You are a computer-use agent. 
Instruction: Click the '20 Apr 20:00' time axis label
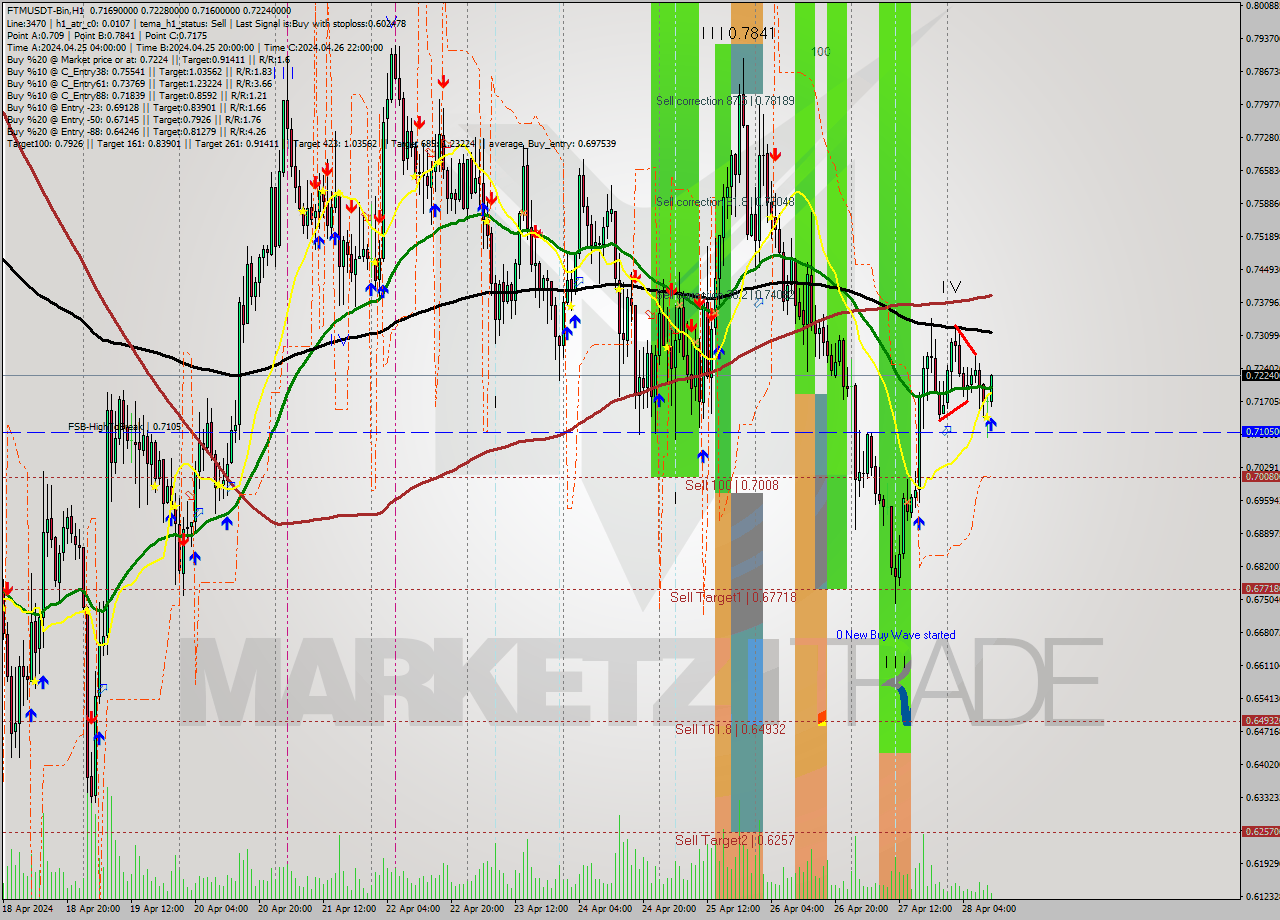(x=285, y=909)
